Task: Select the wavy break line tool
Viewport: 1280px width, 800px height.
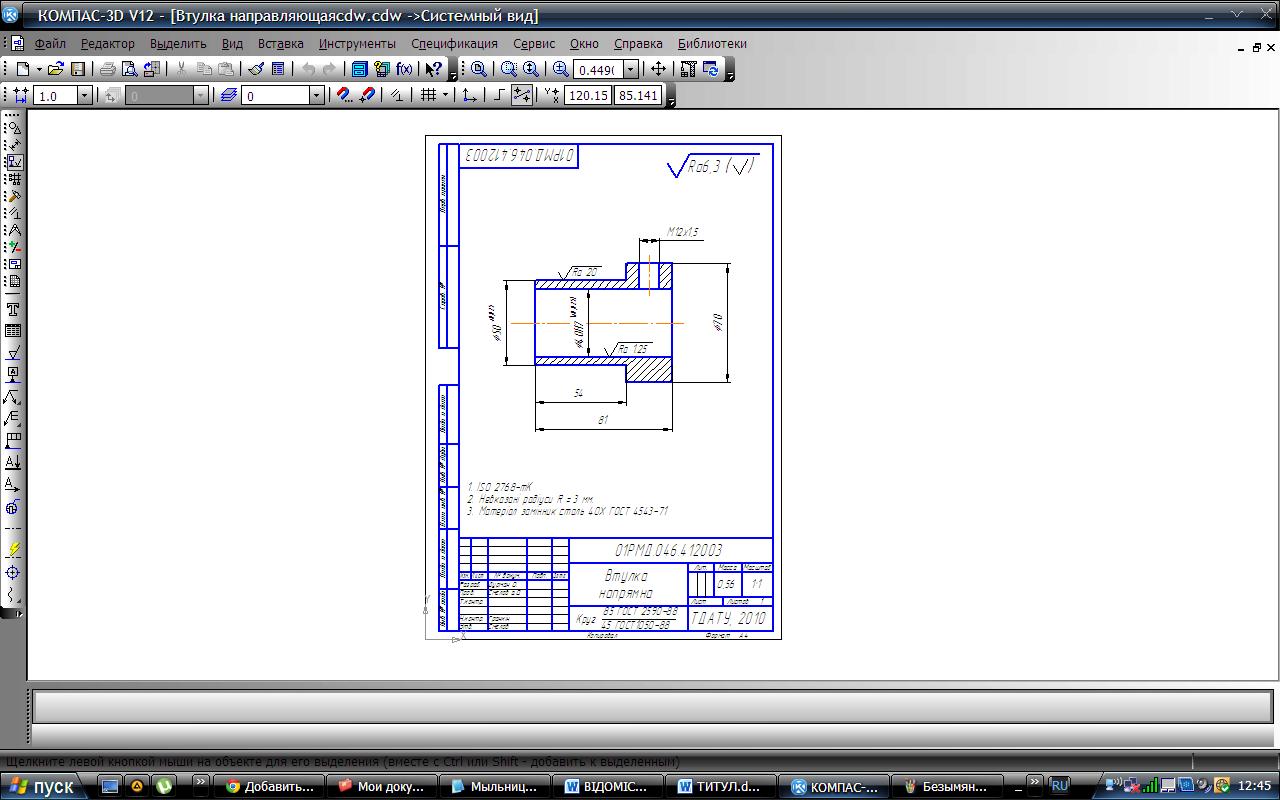Action: 13,594
